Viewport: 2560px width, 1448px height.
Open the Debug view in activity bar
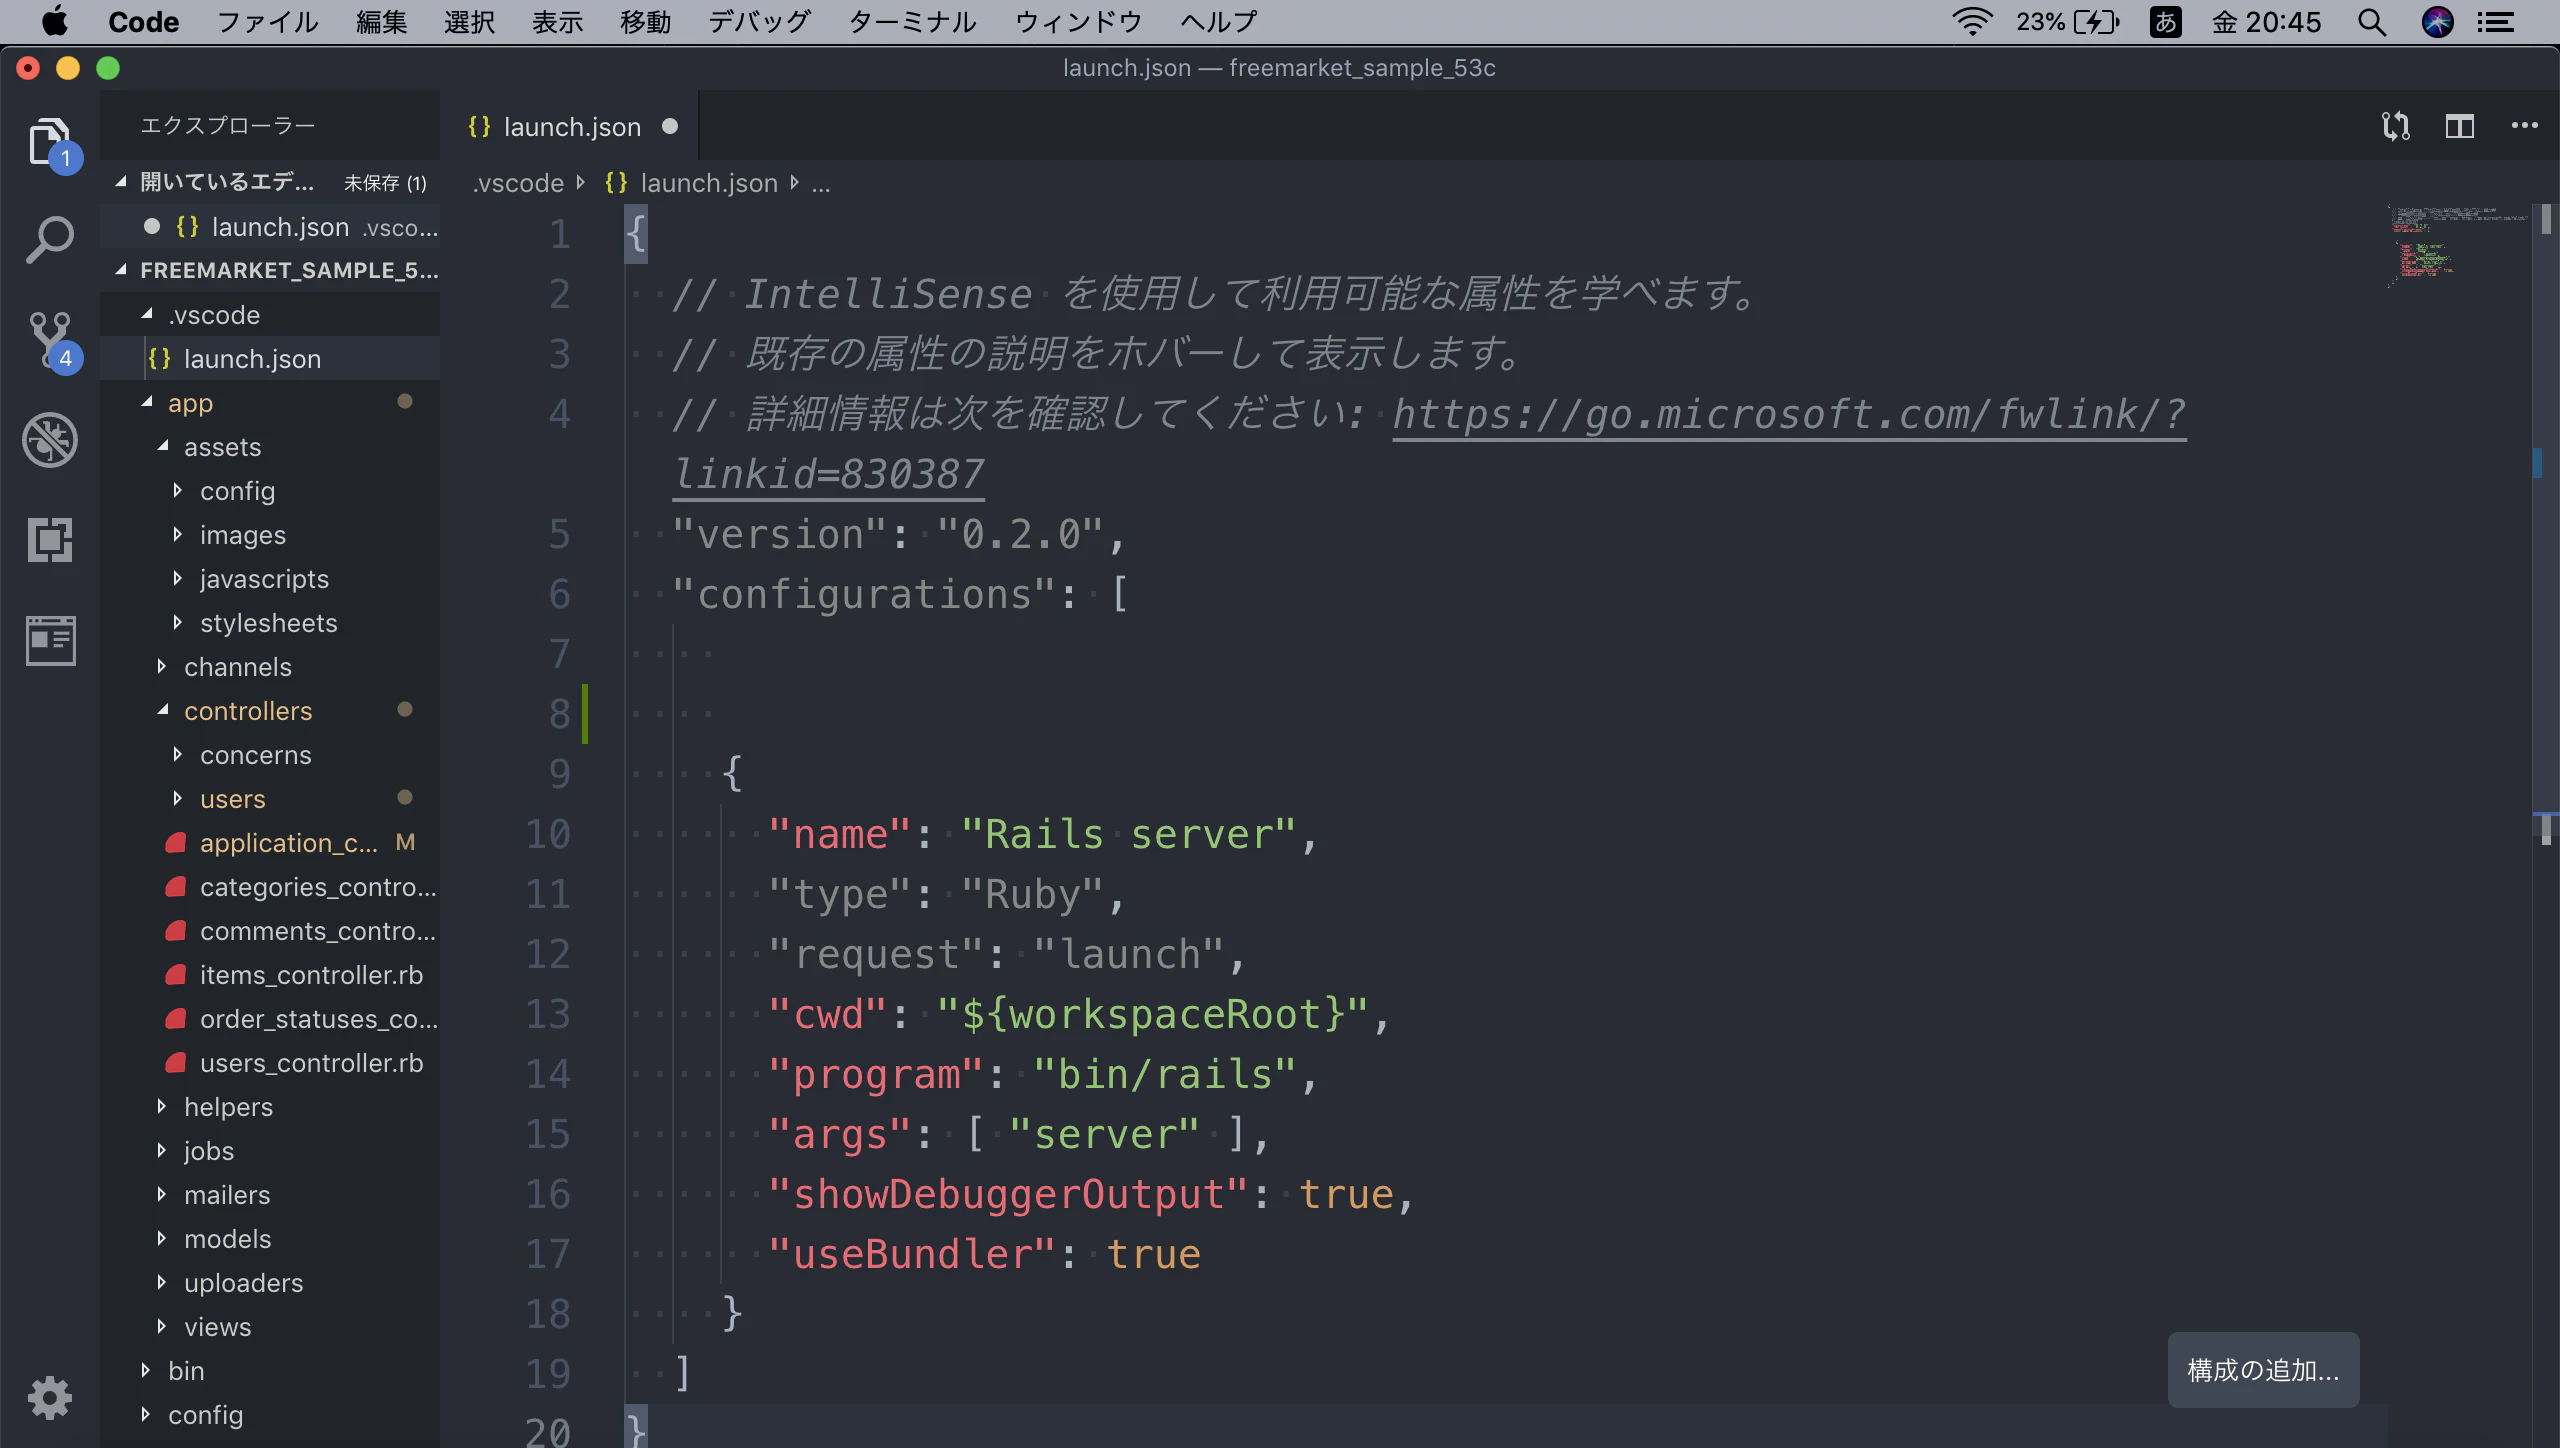click(50, 440)
